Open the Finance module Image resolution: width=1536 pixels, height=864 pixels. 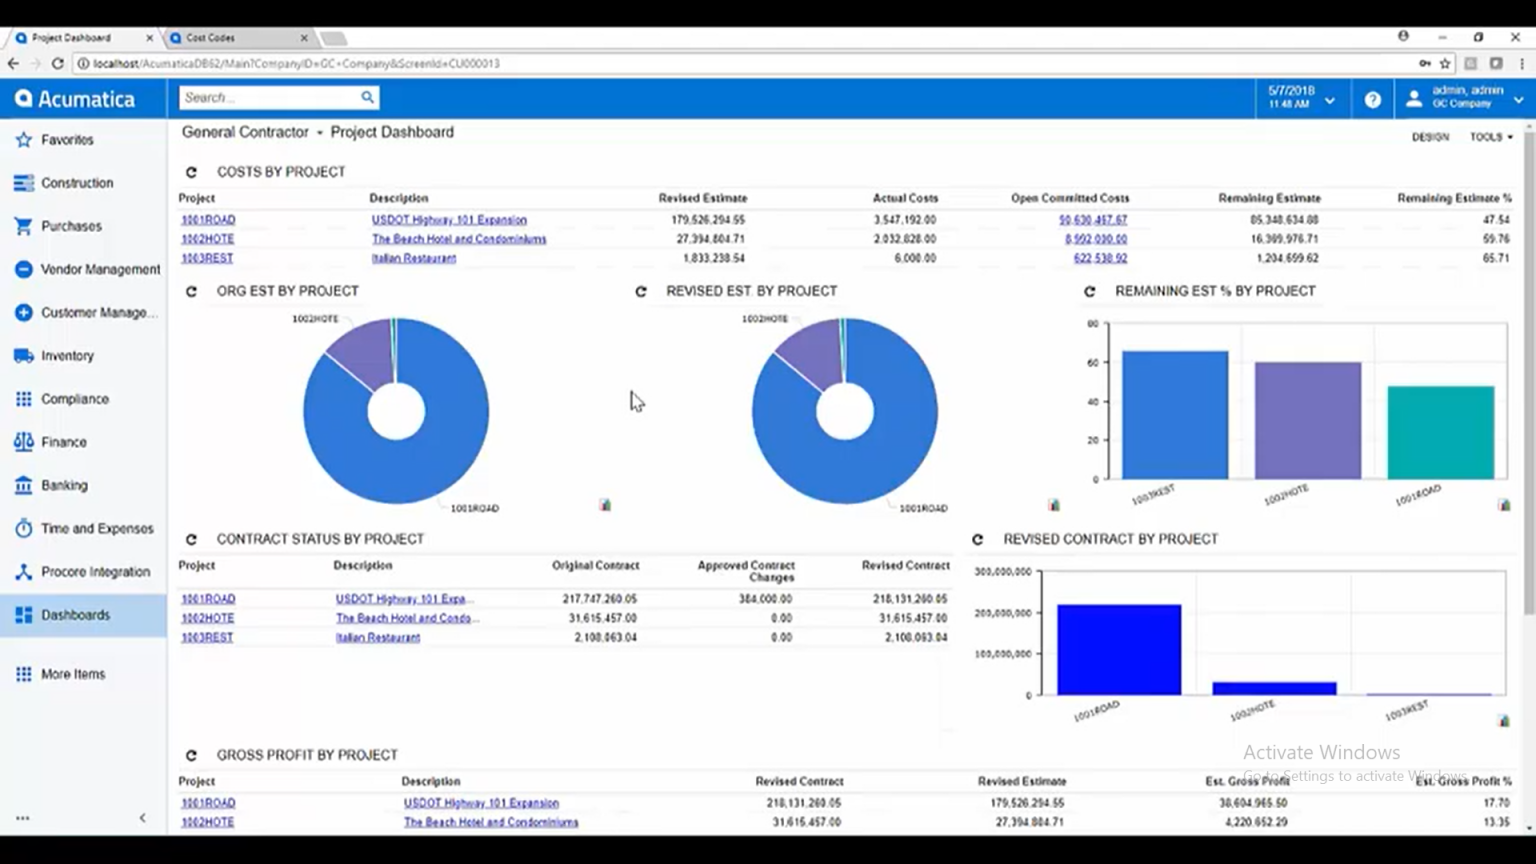click(64, 441)
